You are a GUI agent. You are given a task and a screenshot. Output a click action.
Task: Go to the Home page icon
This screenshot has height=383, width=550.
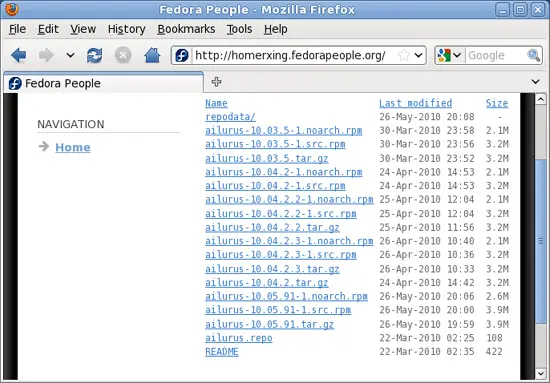pos(152,55)
